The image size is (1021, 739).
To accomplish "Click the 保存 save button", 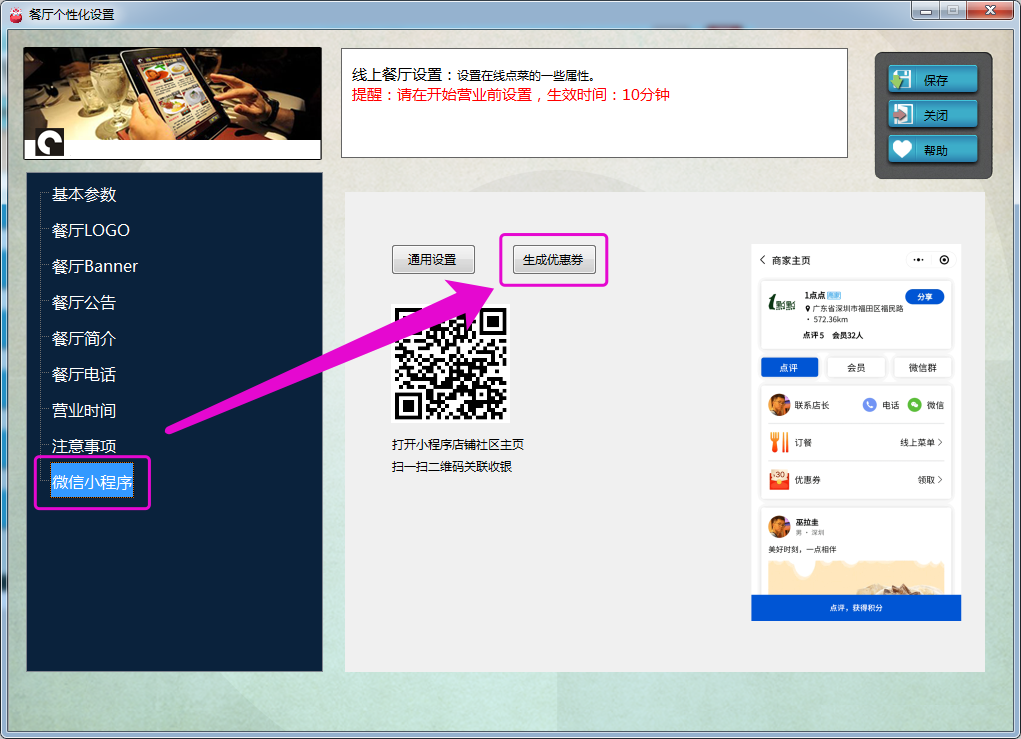I will coord(932,79).
